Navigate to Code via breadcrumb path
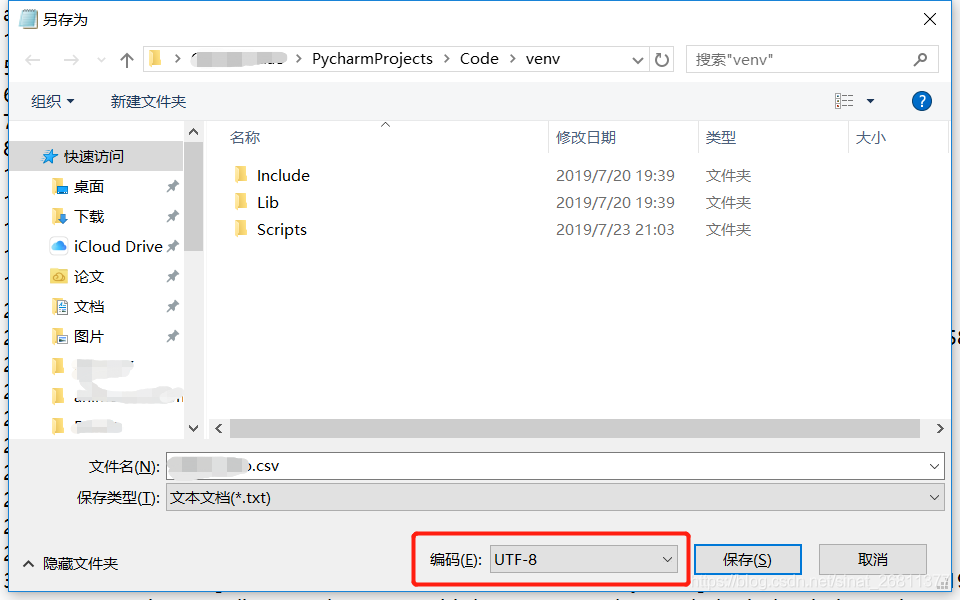The image size is (960, 600). [479, 59]
